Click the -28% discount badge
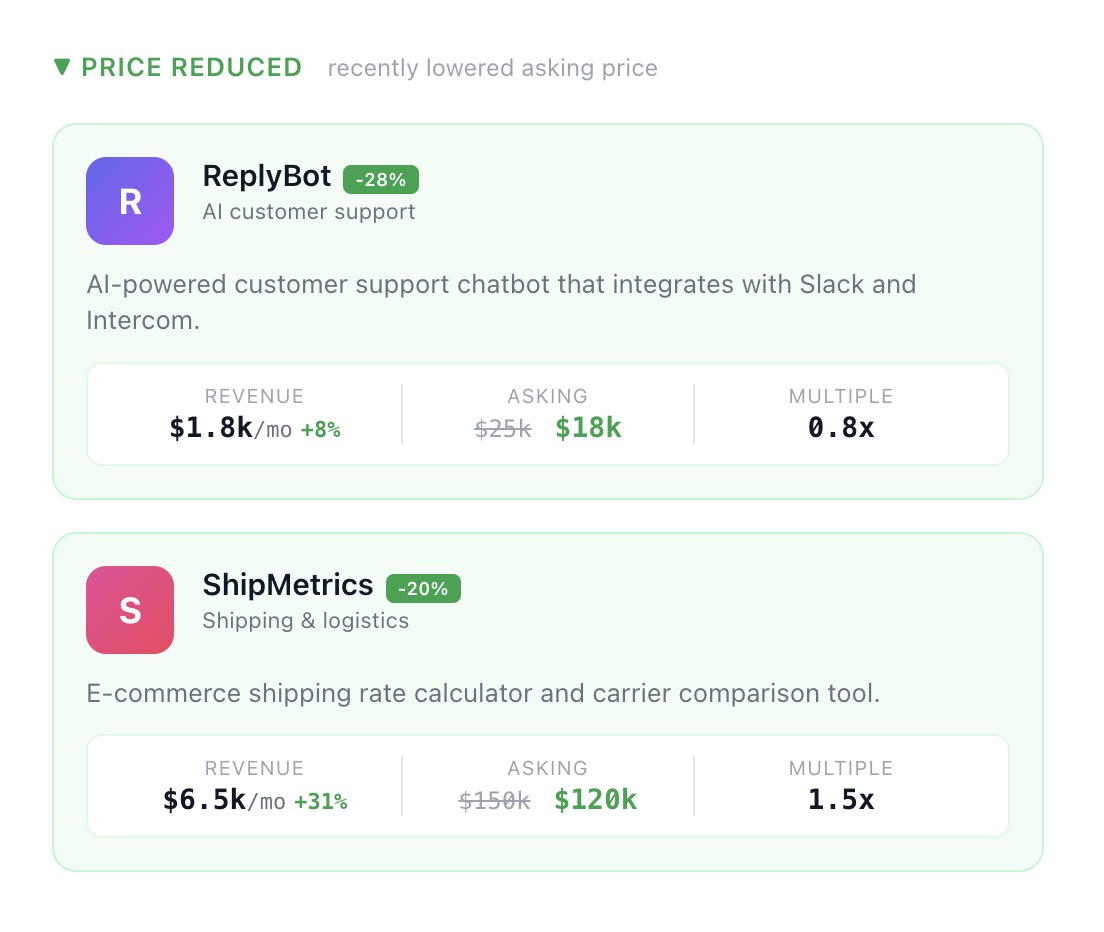The width and height of the screenshot is (1104, 932). [x=380, y=180]
